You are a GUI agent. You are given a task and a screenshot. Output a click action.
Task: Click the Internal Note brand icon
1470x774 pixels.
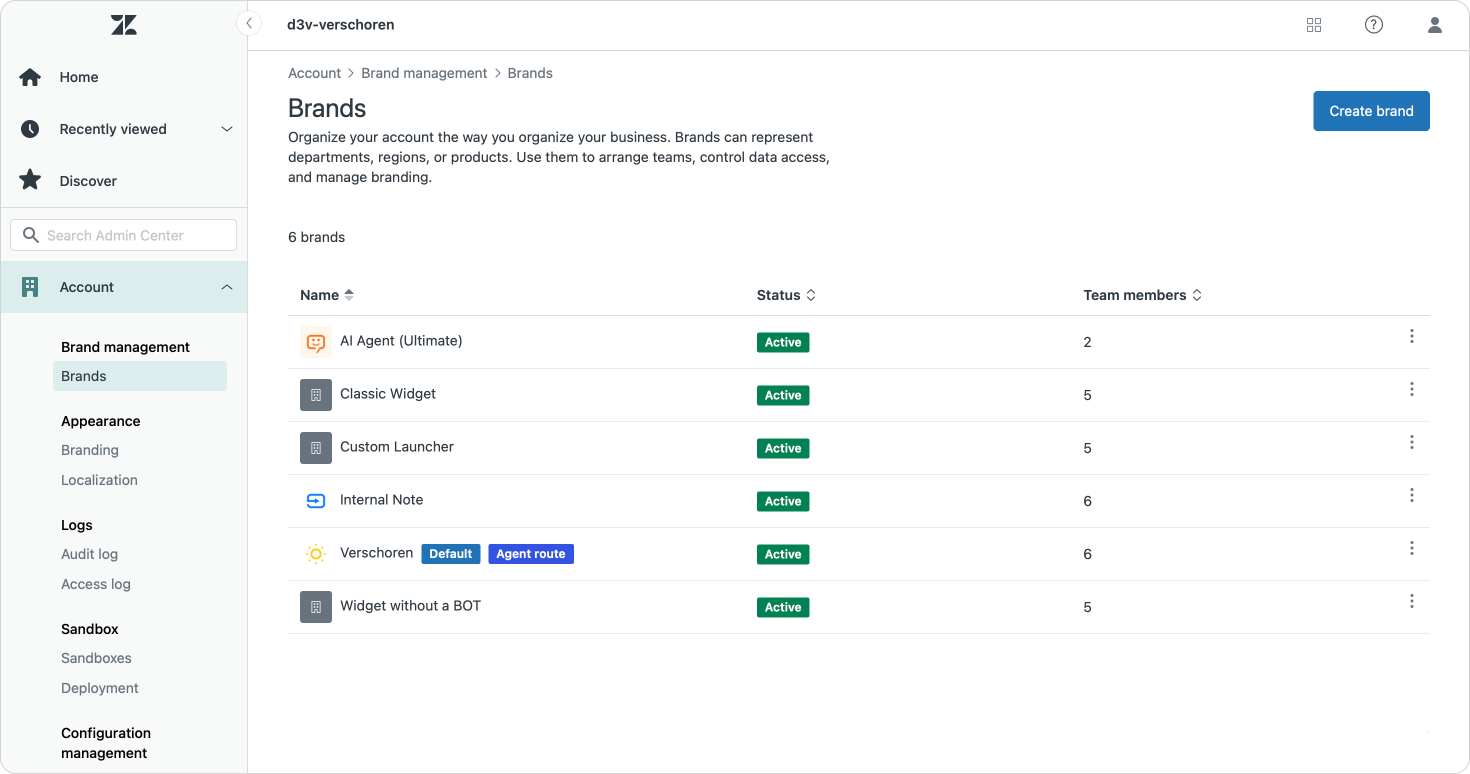316,501
